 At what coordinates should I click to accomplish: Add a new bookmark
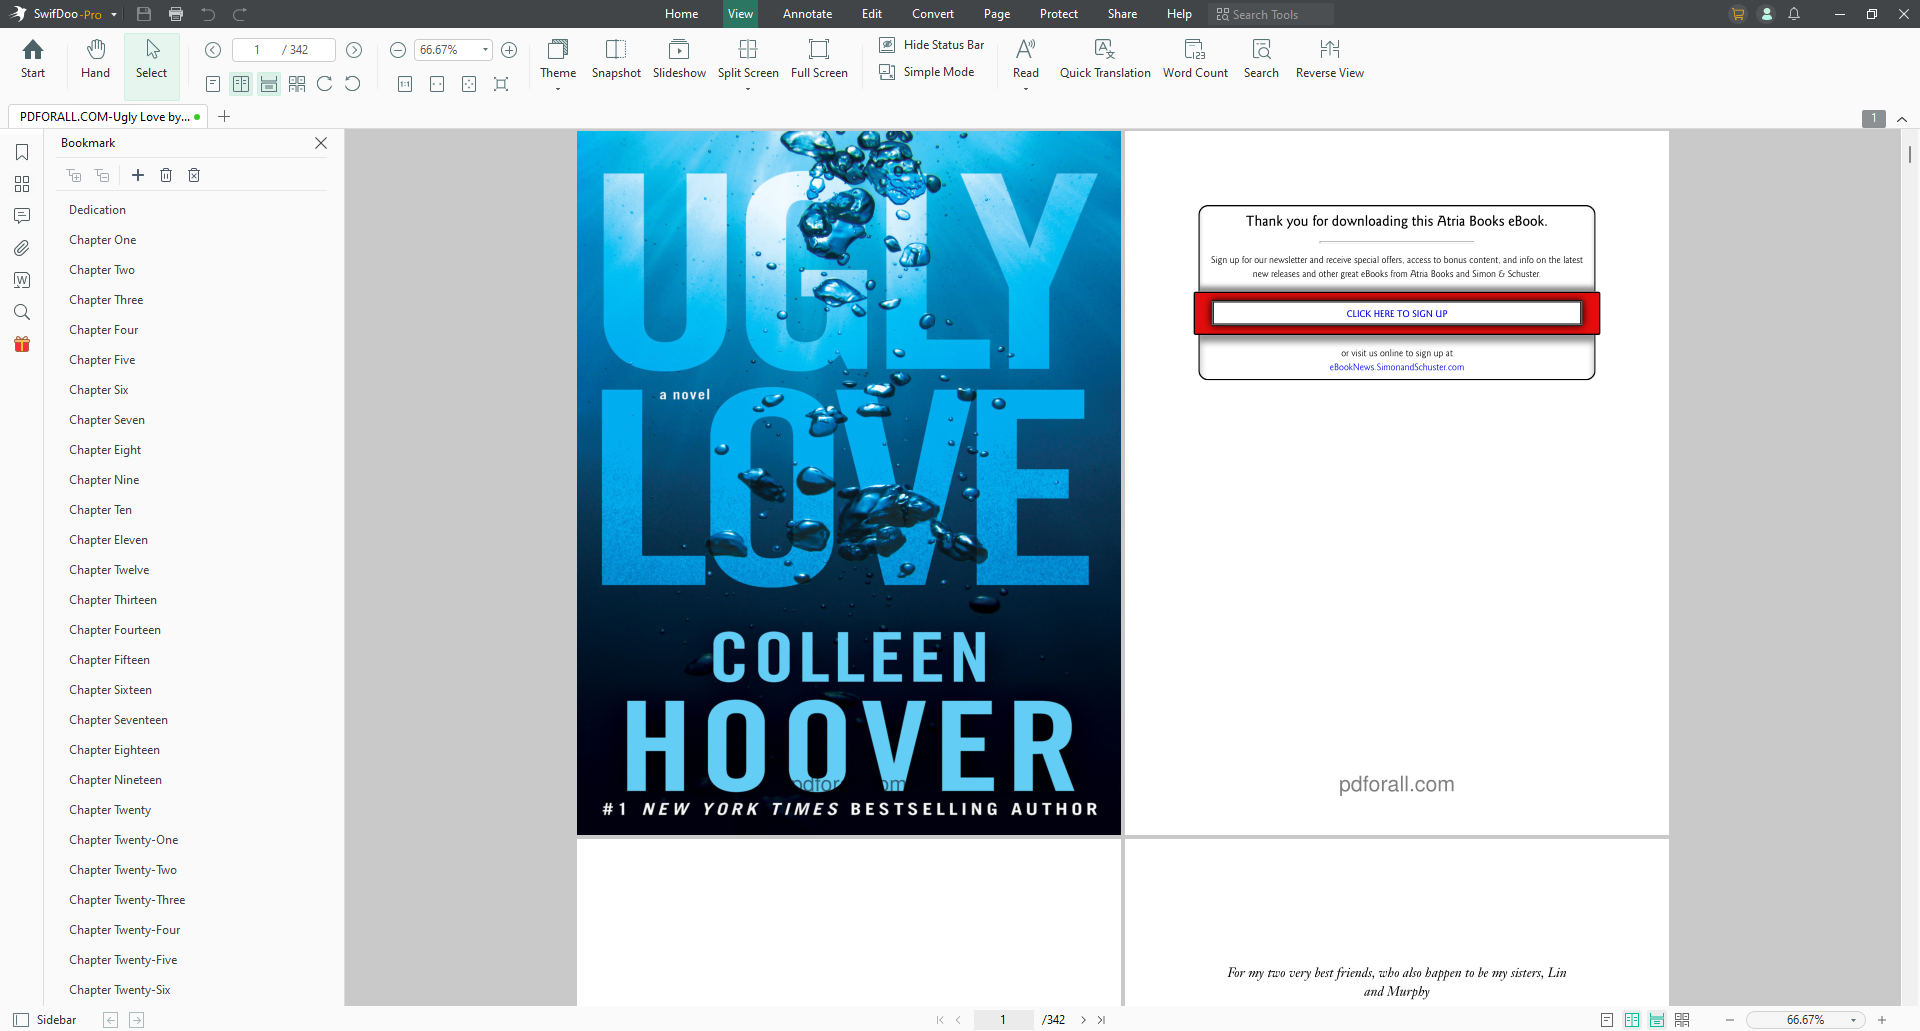tap(138, 175)
